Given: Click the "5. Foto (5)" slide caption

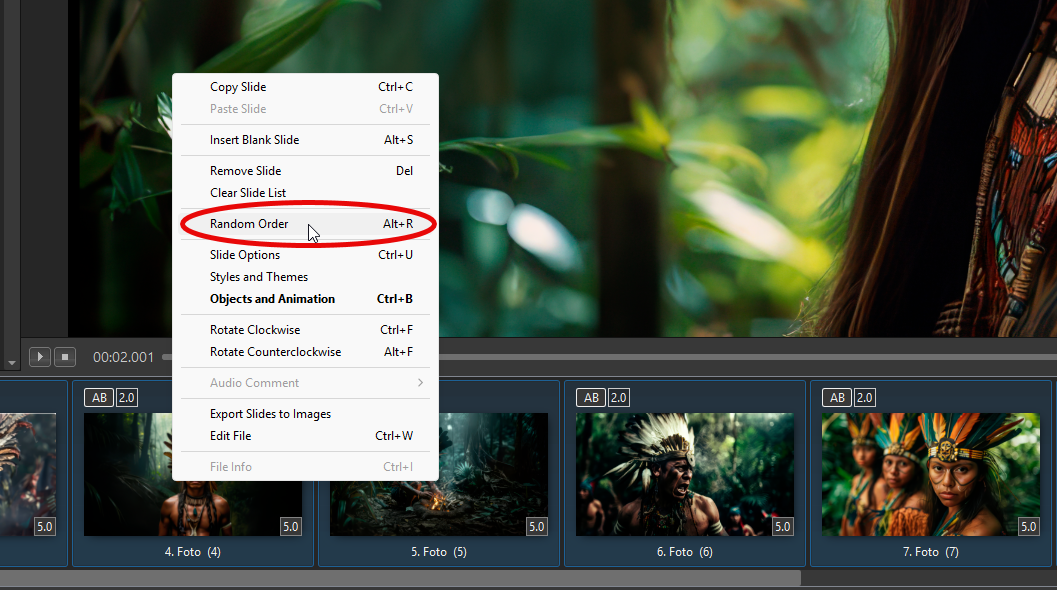Looking at the screenshot, I should pyautogui.click(x=439, y=552).
